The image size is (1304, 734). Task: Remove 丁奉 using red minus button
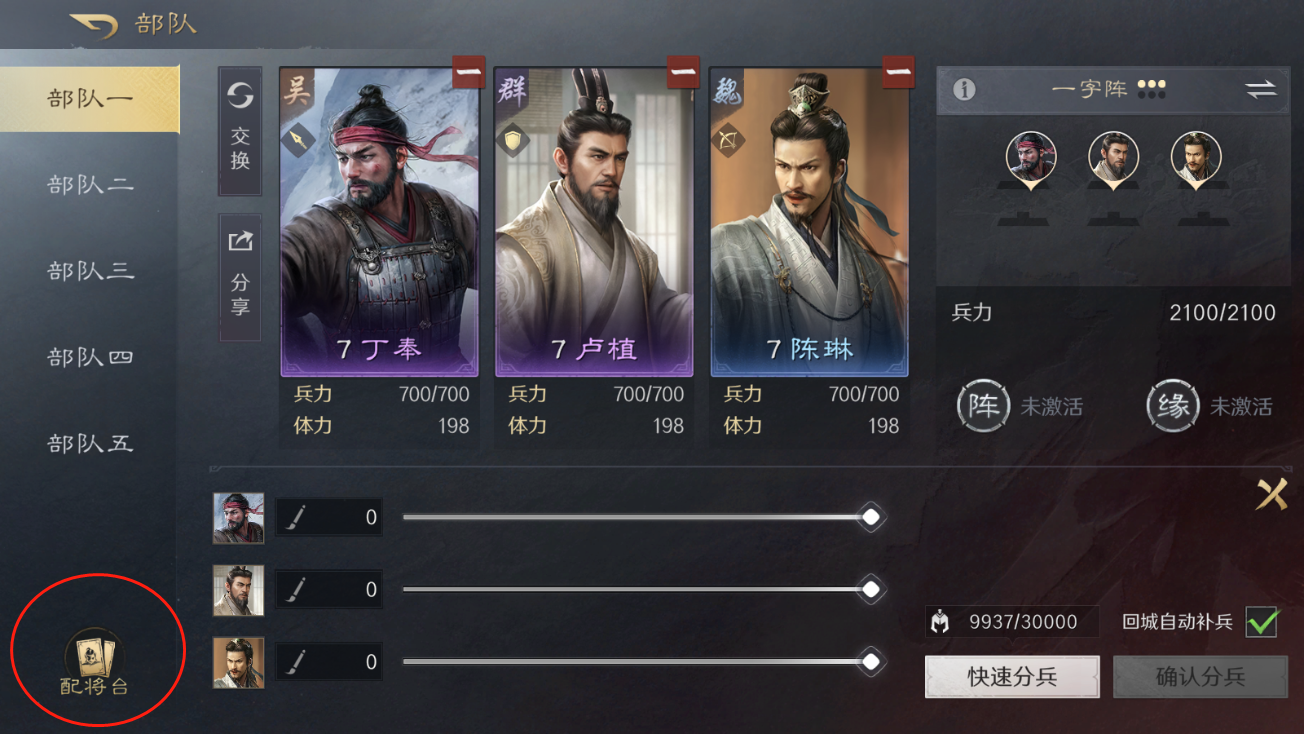tap(469, 72)
